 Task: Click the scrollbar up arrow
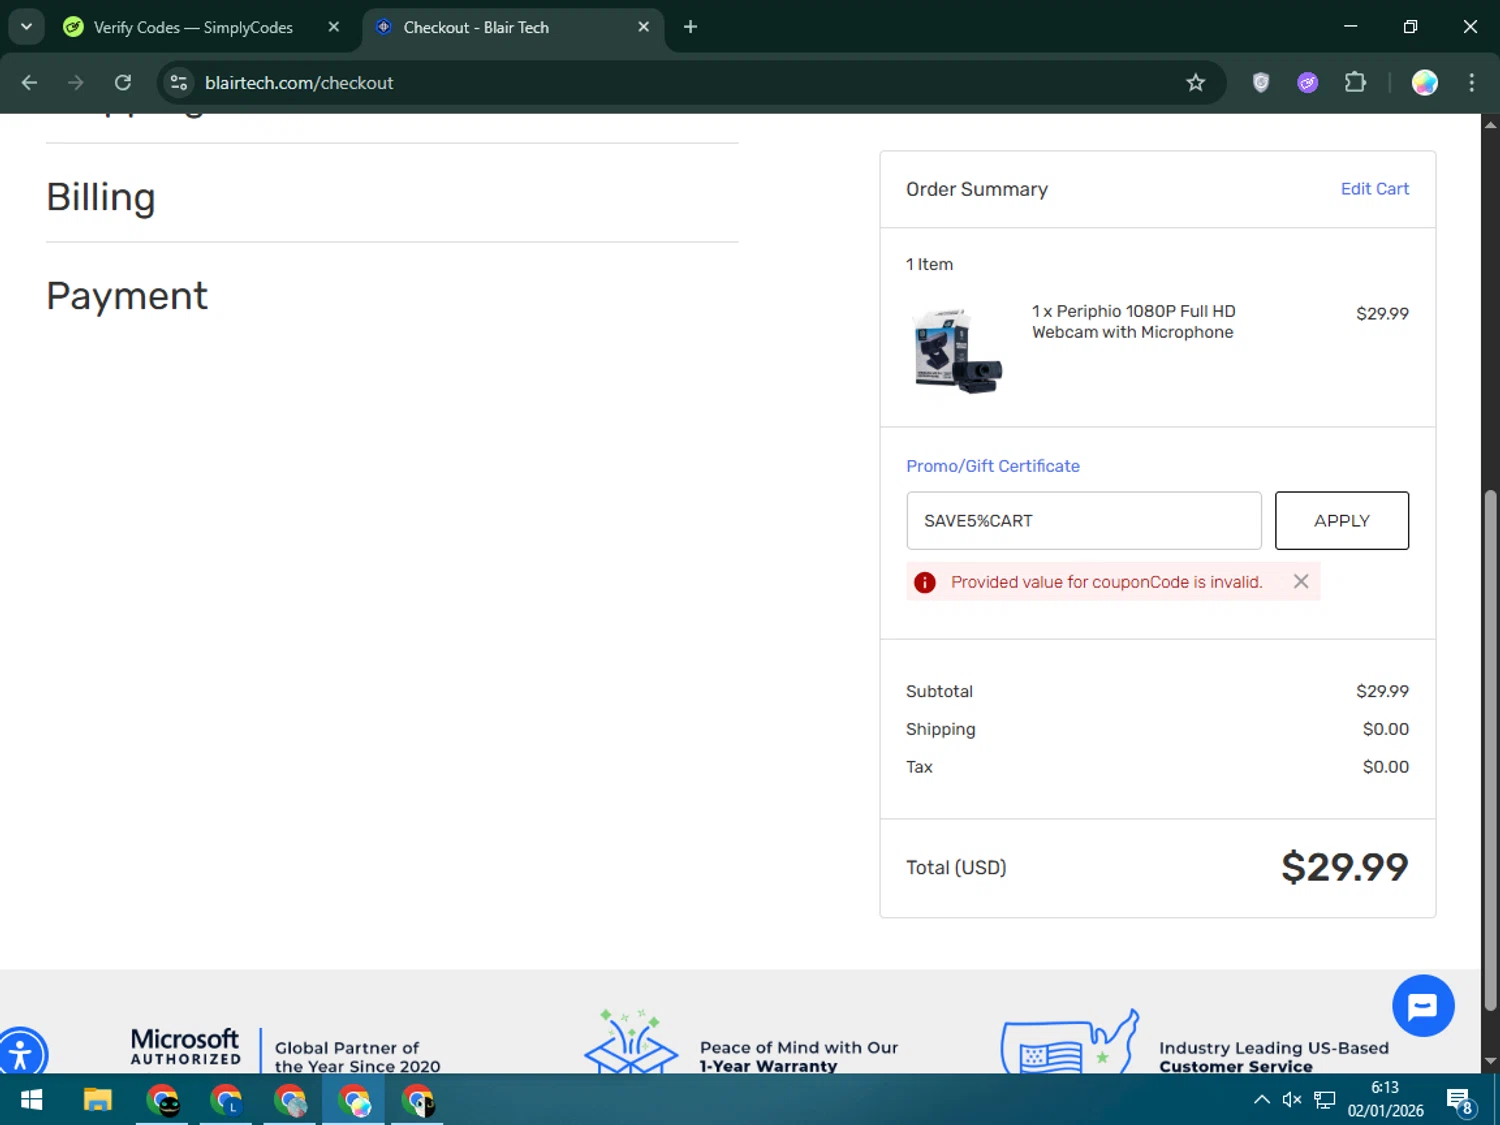(1490, 125)
